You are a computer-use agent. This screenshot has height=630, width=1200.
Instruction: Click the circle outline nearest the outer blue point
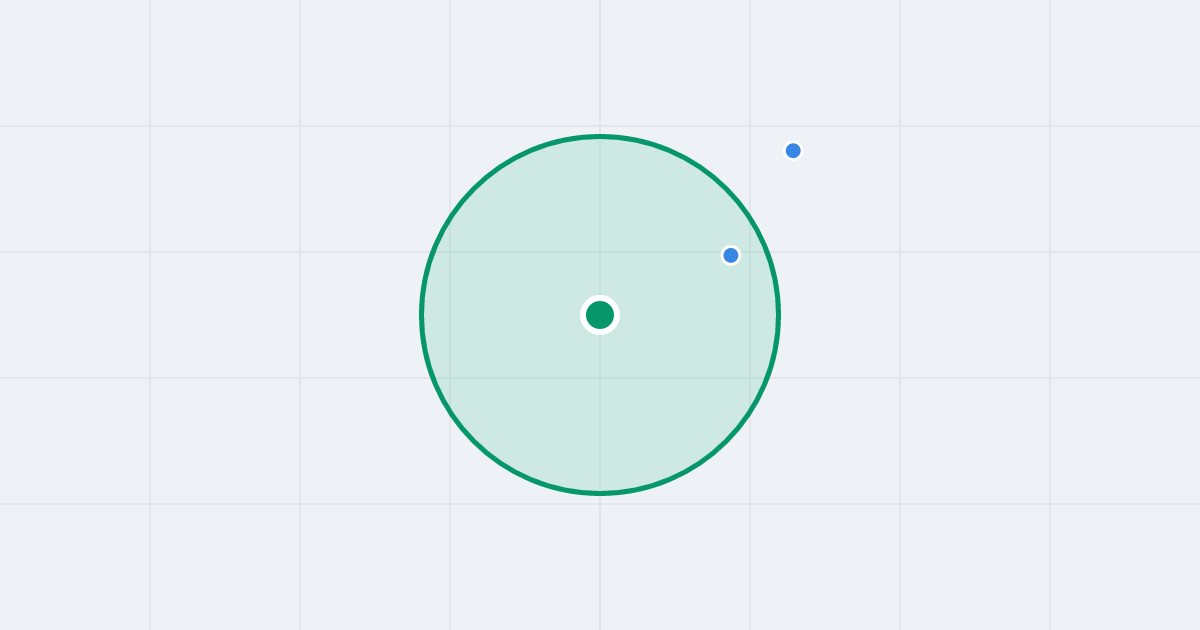coord(736,199)
